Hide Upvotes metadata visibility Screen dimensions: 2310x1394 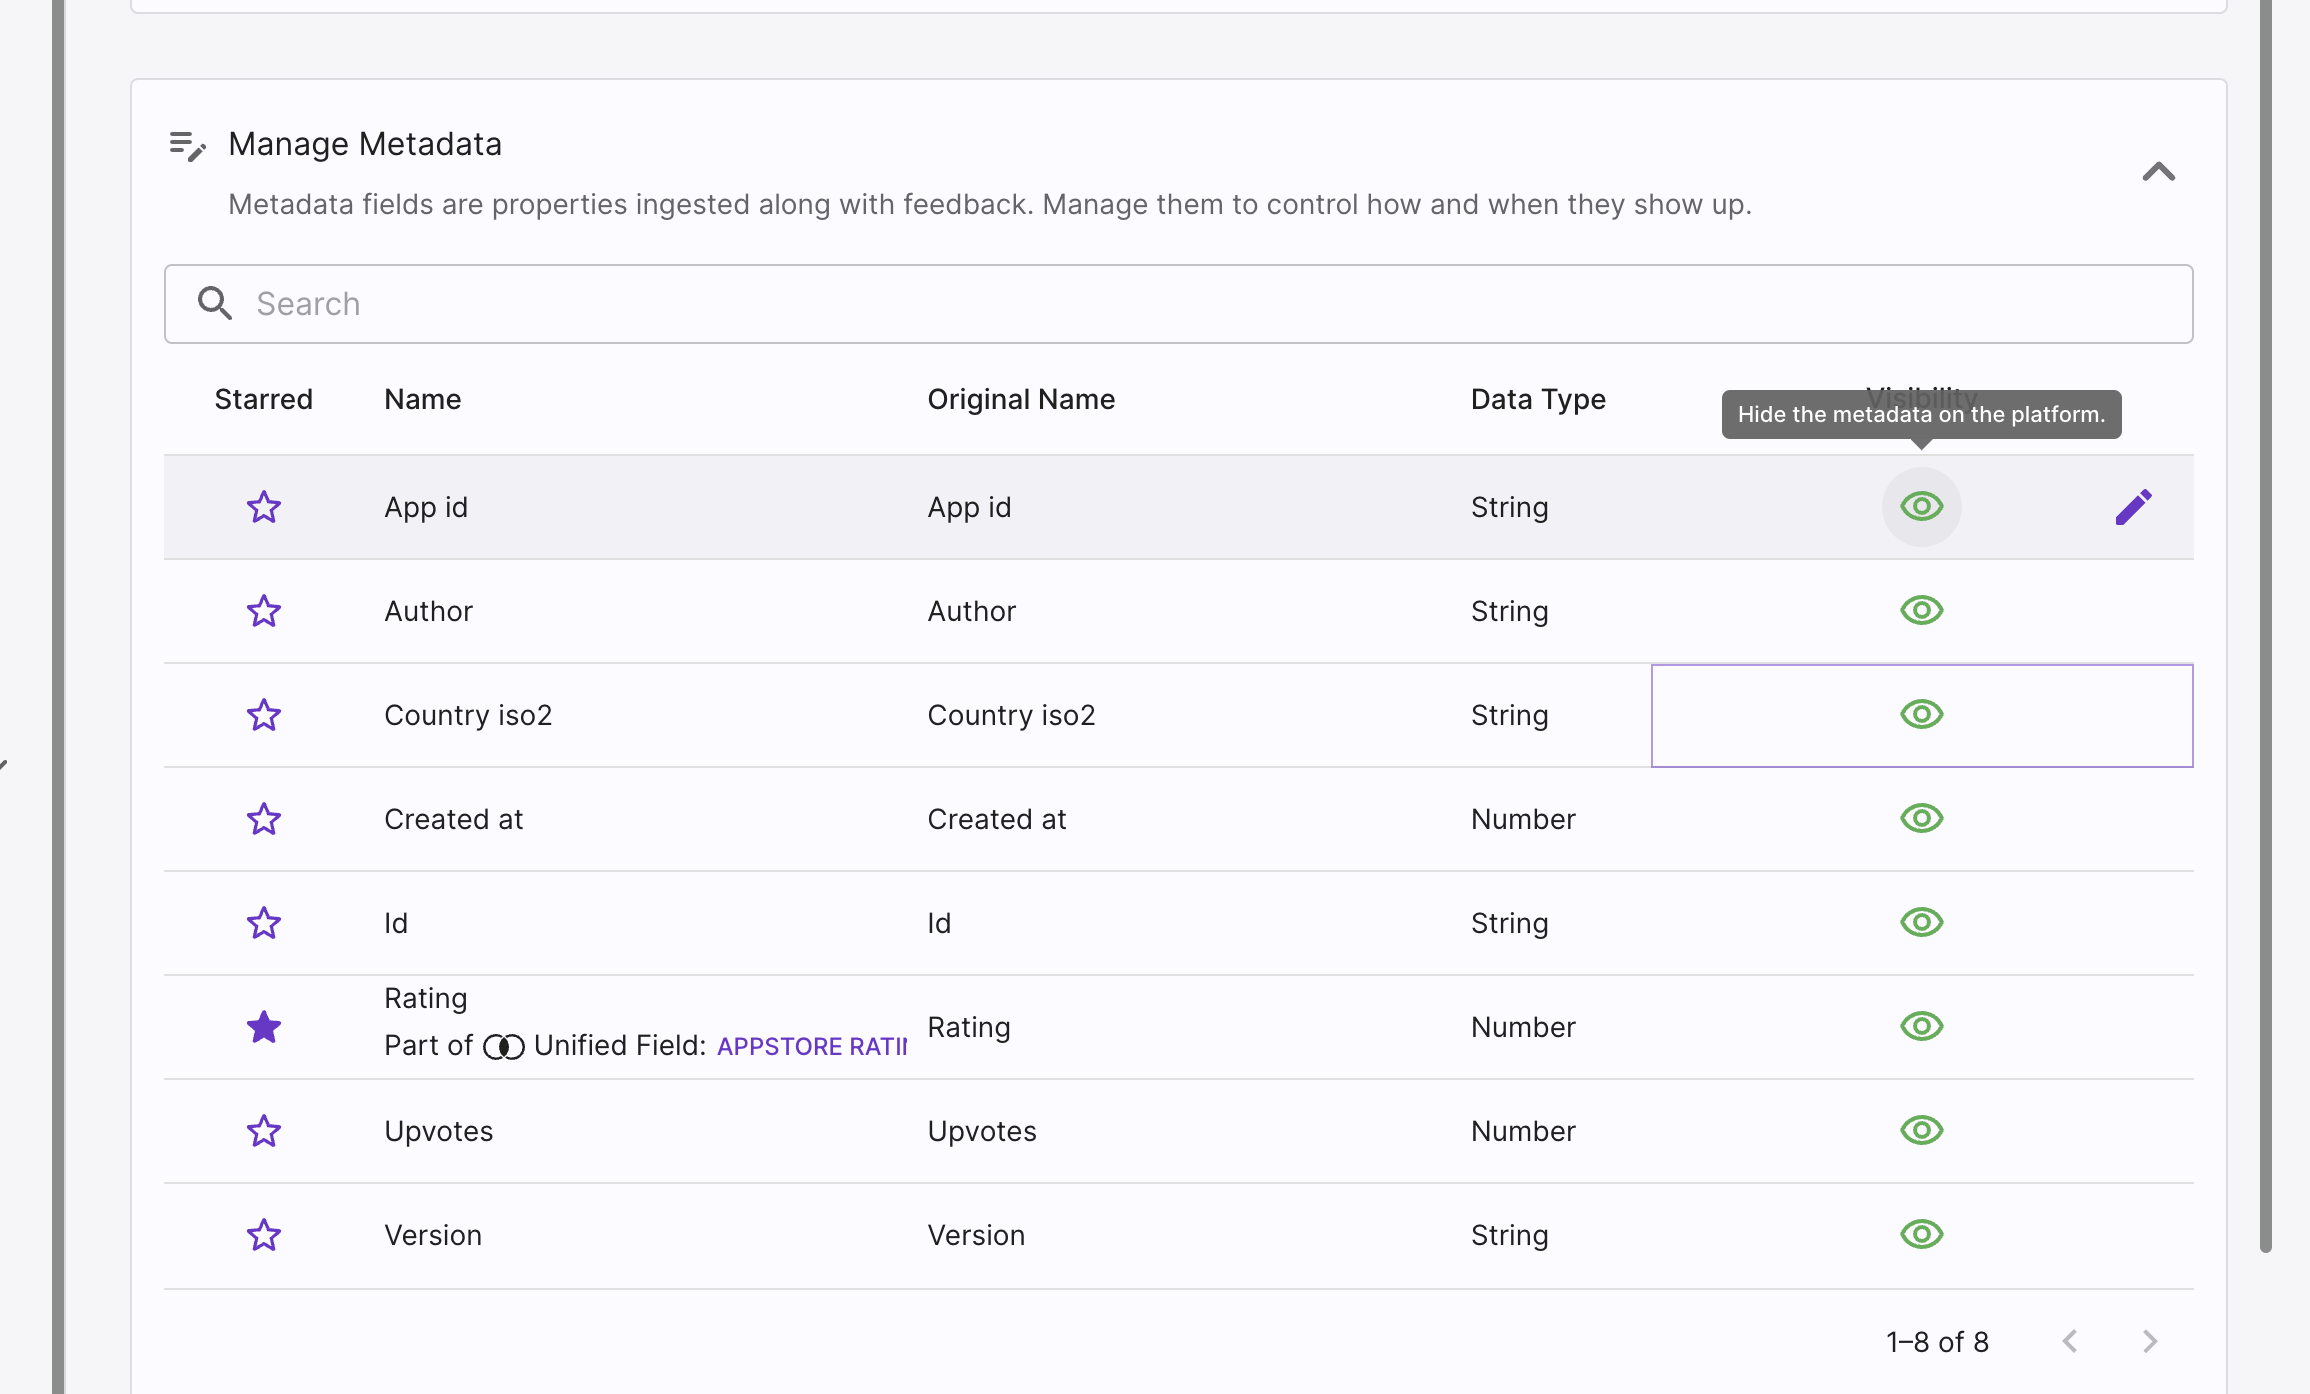tap(1921, 1130)
